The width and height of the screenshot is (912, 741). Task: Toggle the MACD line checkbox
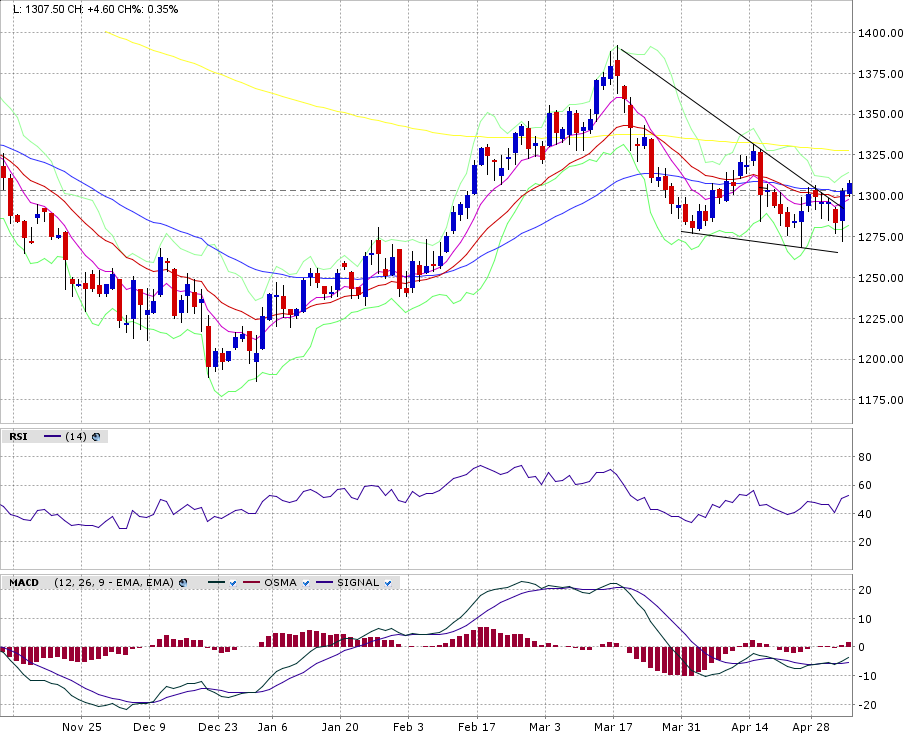point(231,582)
